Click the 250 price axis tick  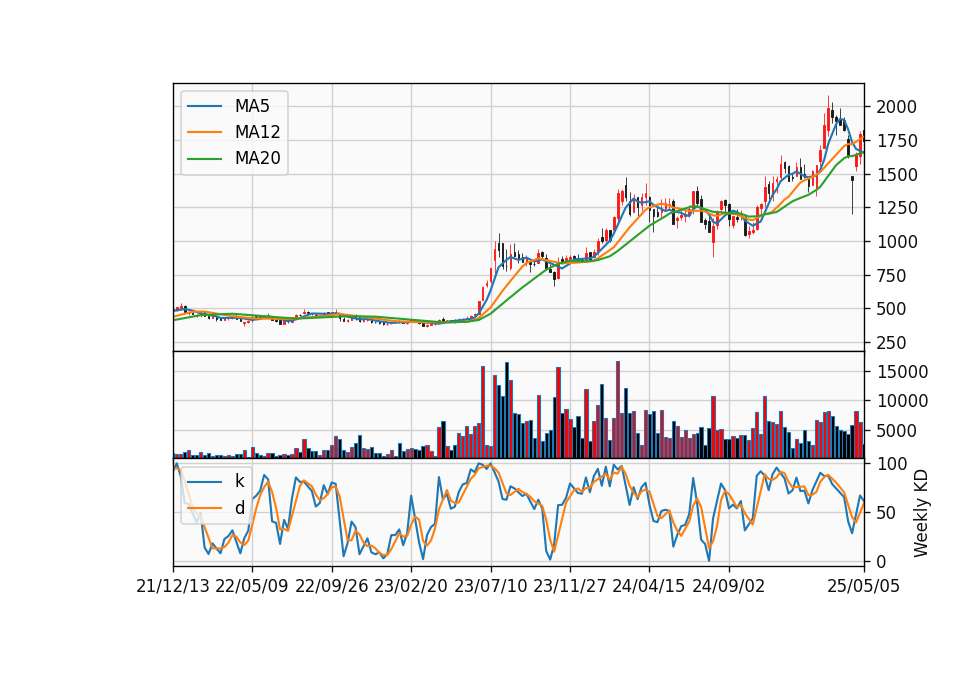pyautogui.click(x=891, y=343)
